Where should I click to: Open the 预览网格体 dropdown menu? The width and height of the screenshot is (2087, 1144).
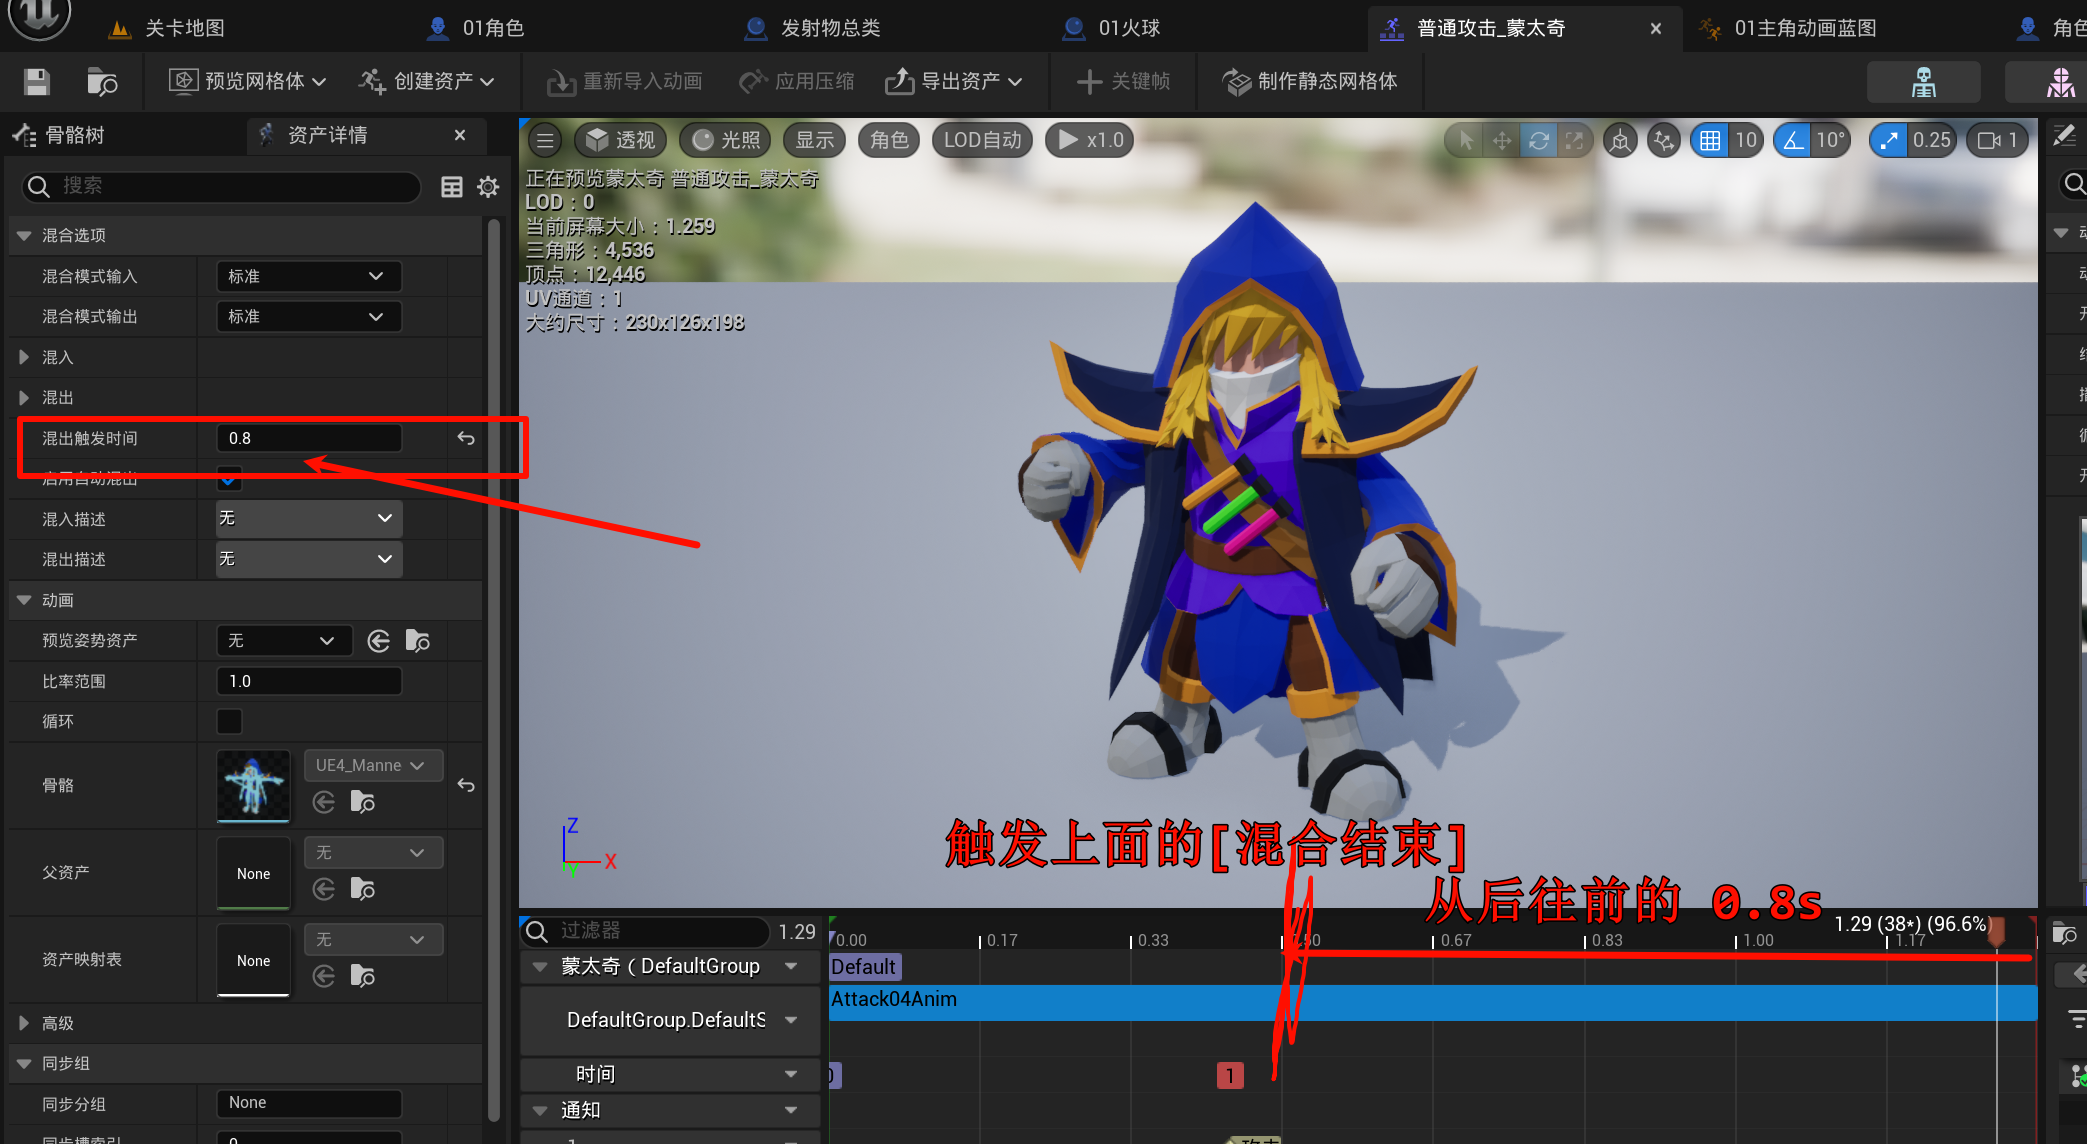pos(248,82)
